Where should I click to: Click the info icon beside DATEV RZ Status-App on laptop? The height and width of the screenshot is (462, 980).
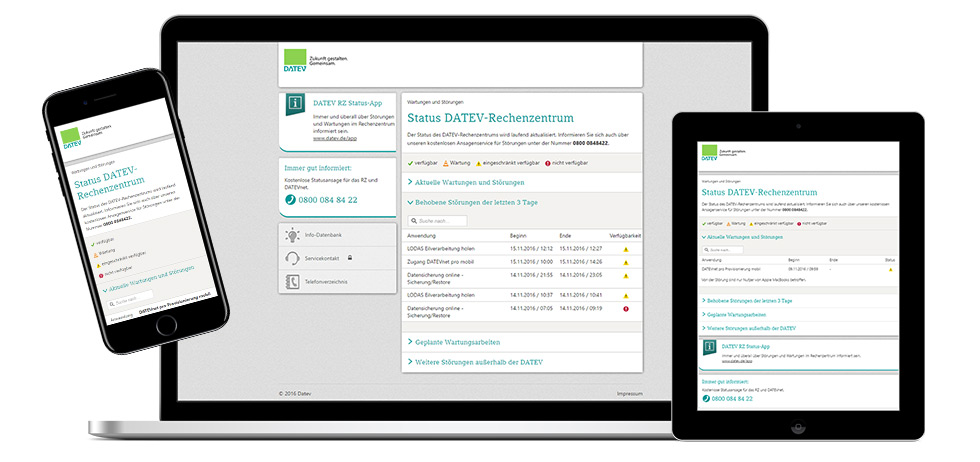(295, 104)
